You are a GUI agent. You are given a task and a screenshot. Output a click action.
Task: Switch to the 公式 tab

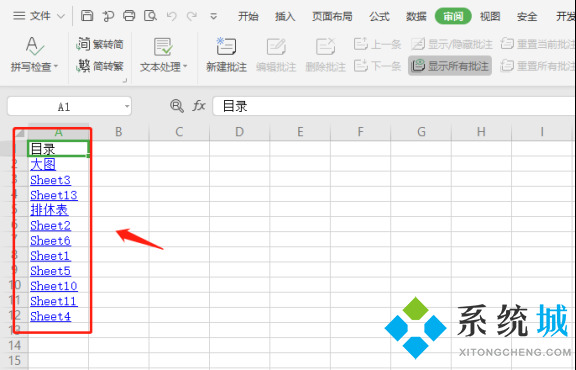point(379,17)
